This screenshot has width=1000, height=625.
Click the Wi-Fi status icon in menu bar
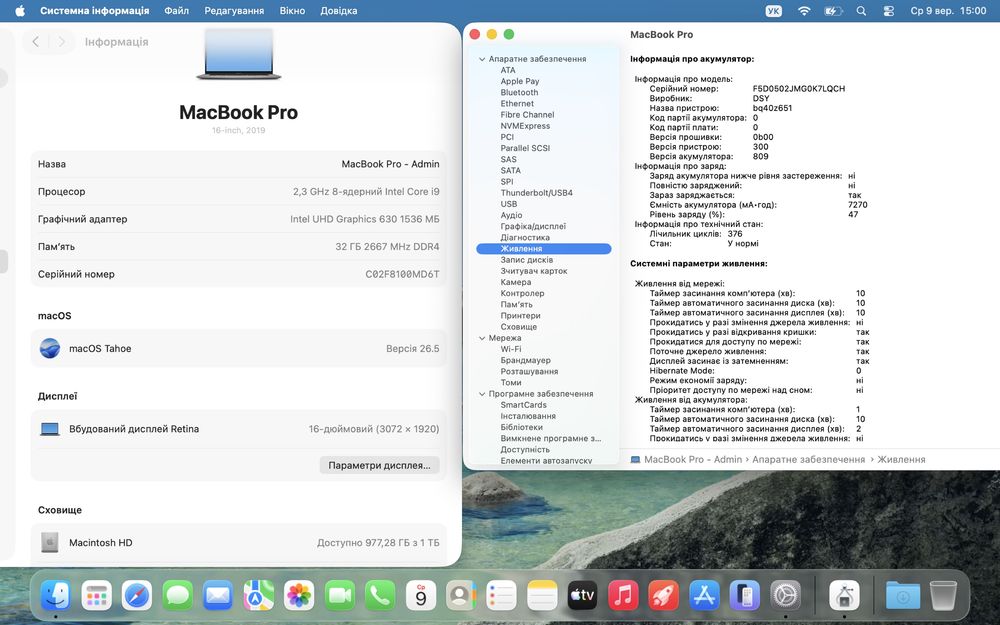click(x=804, y=11)
